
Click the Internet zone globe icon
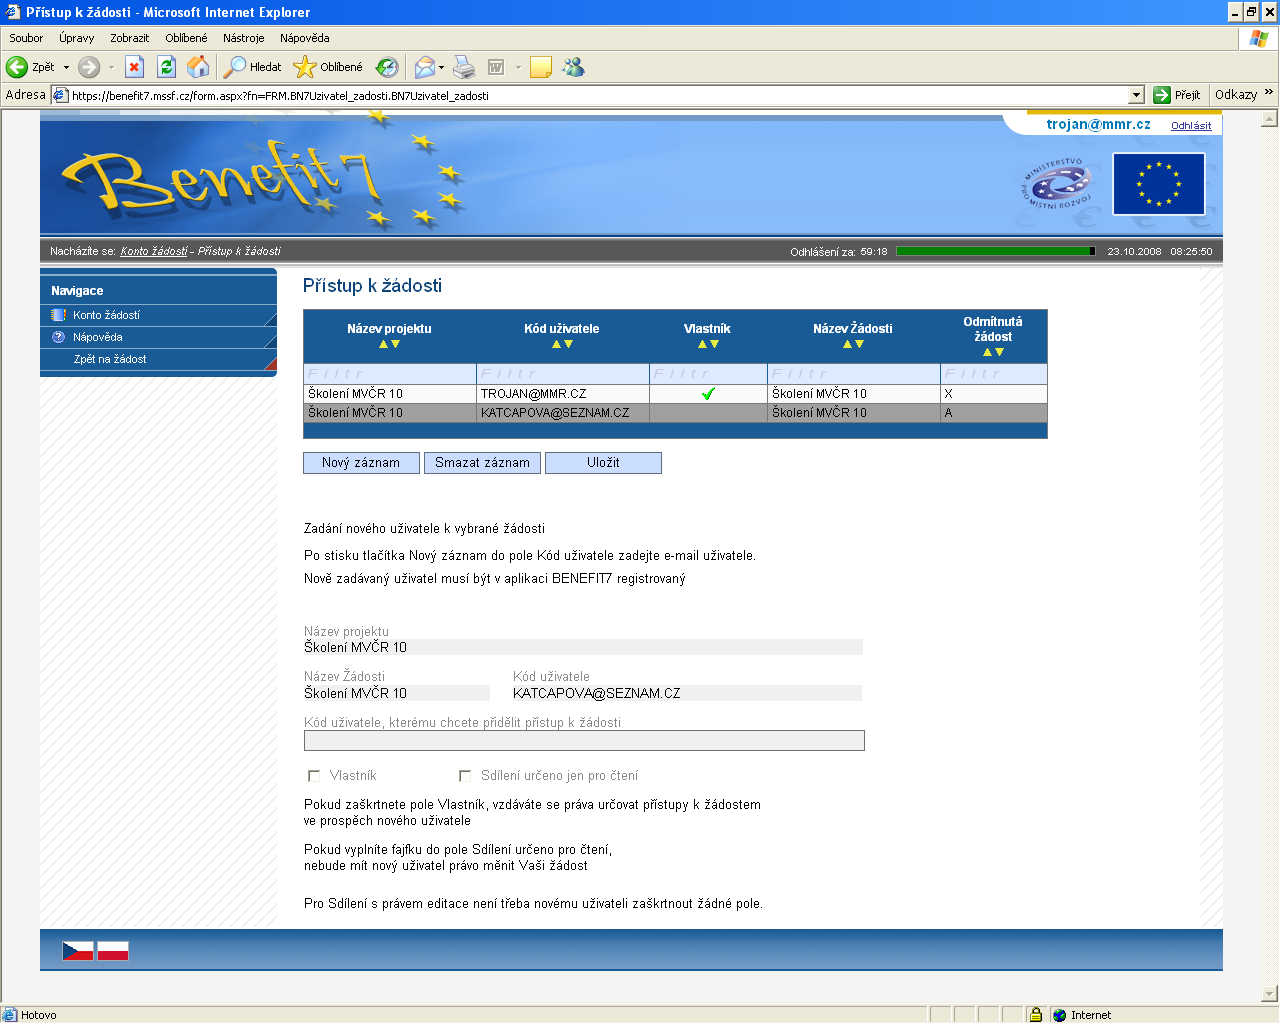click(1059, 1014)
